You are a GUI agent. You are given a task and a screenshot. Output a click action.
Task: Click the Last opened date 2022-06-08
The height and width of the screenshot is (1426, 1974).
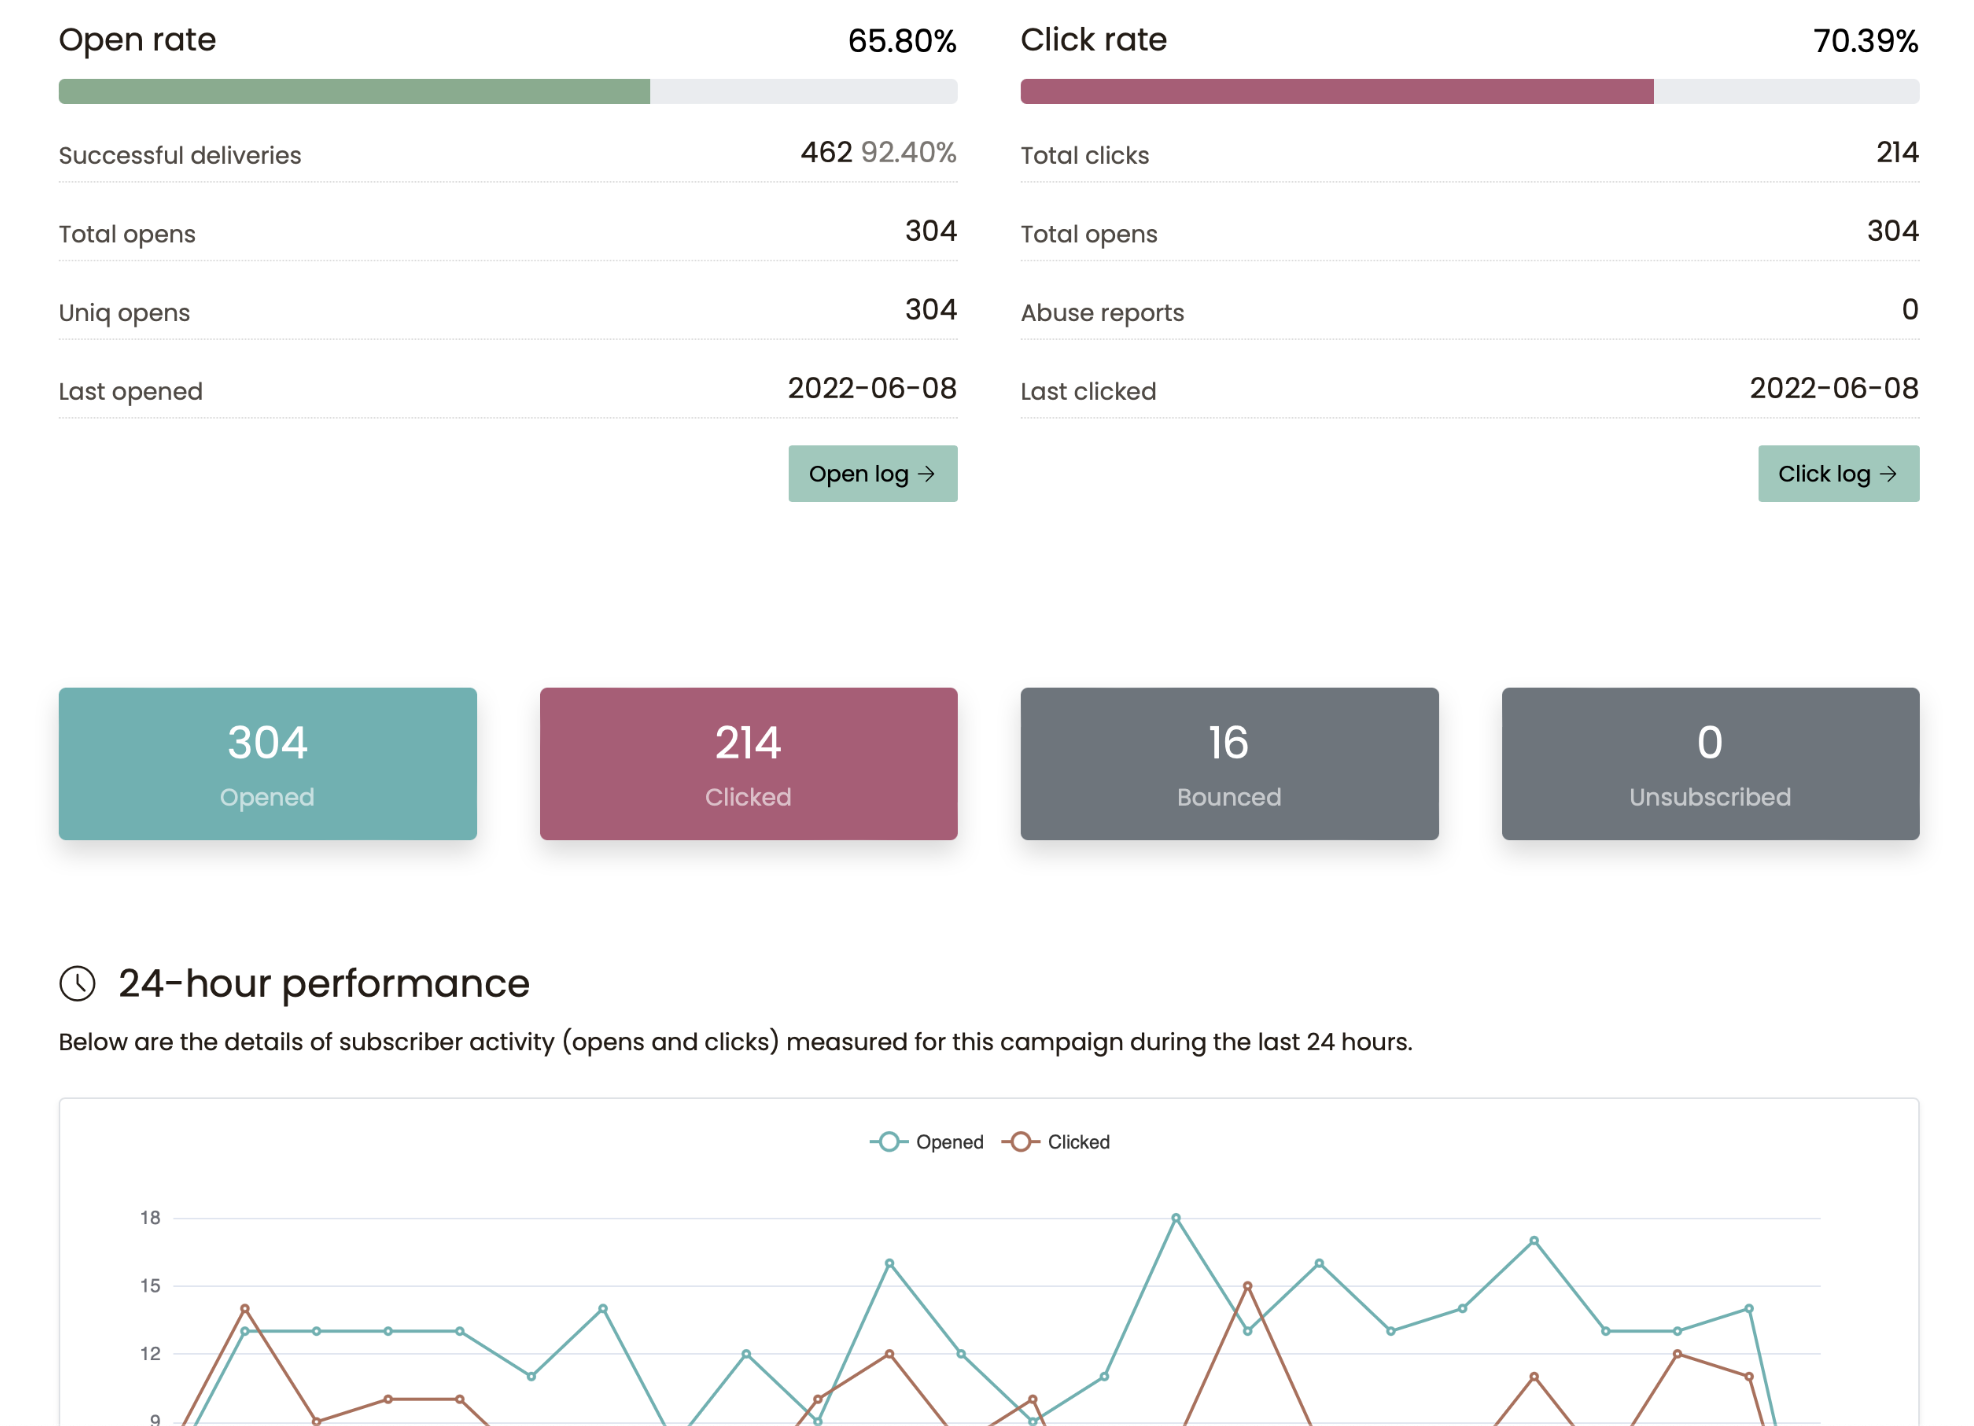(x=871, y=388)
